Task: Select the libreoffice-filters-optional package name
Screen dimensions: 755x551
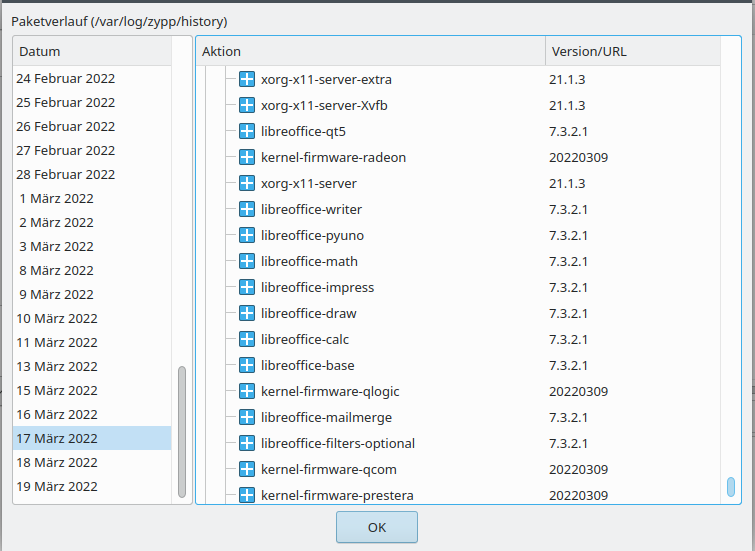Action: pyautogui.click(x=338, y=444)
